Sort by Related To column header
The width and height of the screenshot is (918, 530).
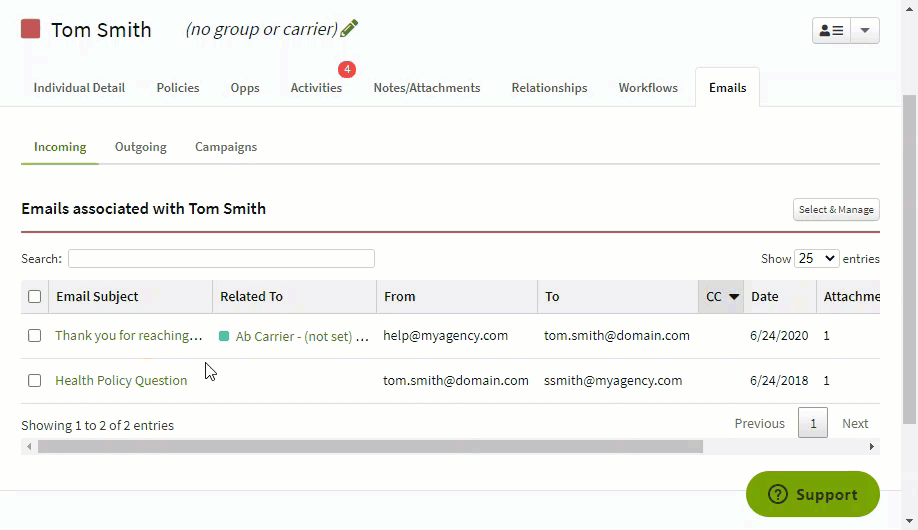[294, 296]
